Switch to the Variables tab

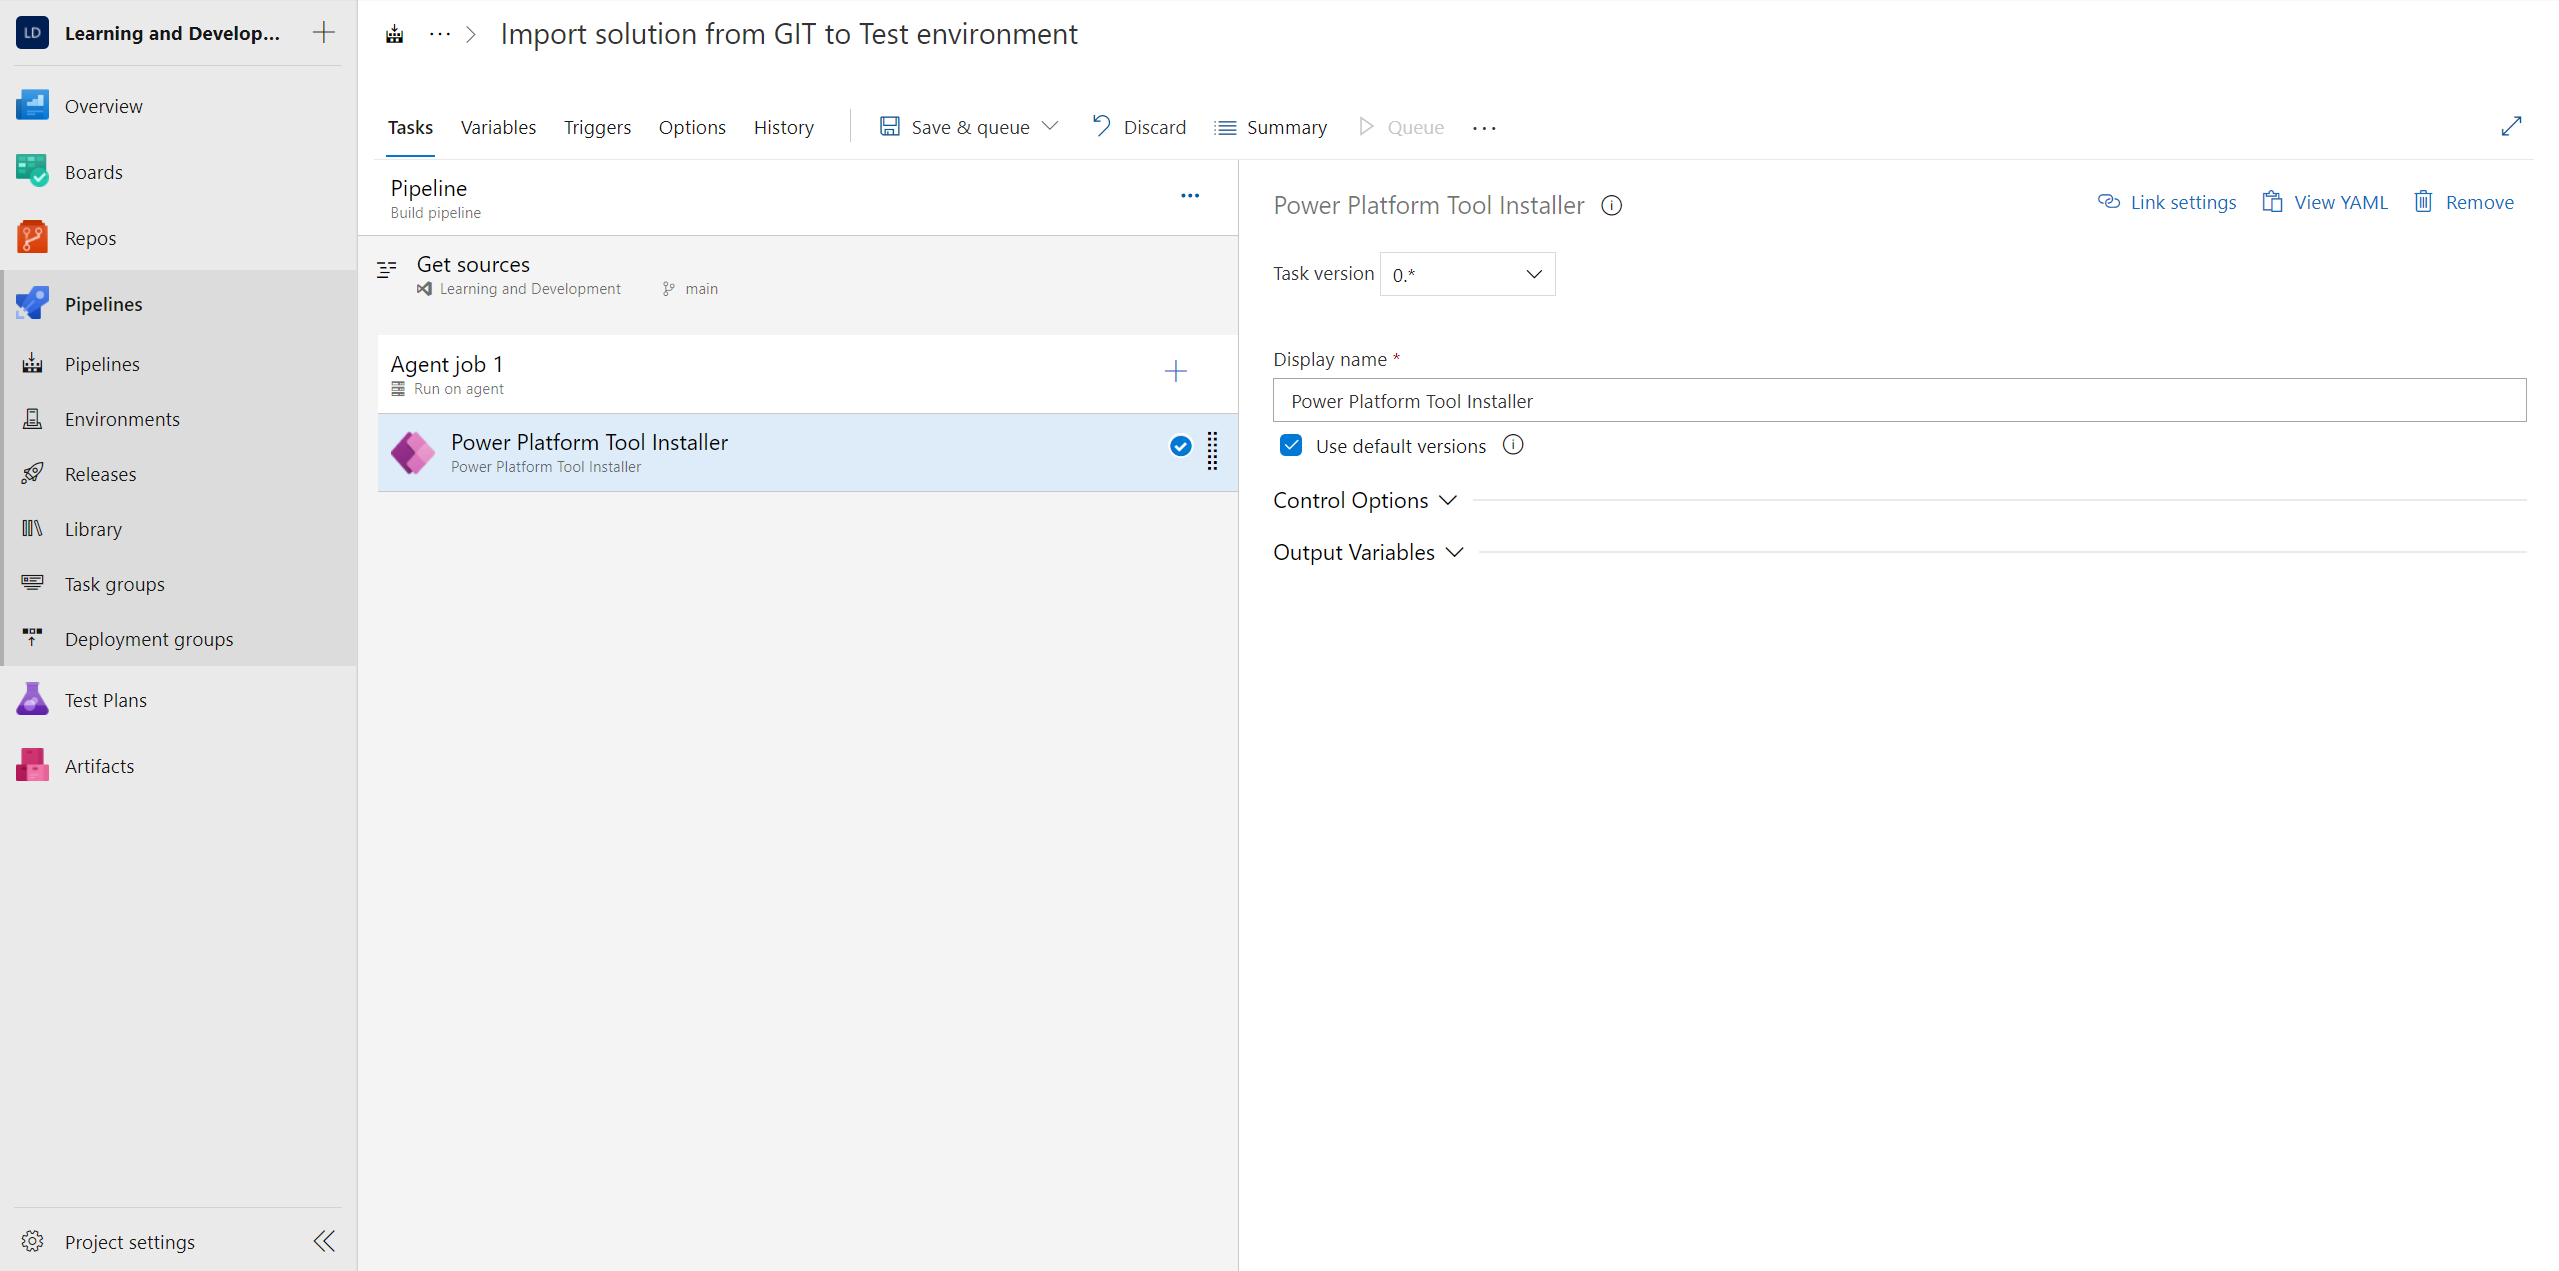[498, 127]
